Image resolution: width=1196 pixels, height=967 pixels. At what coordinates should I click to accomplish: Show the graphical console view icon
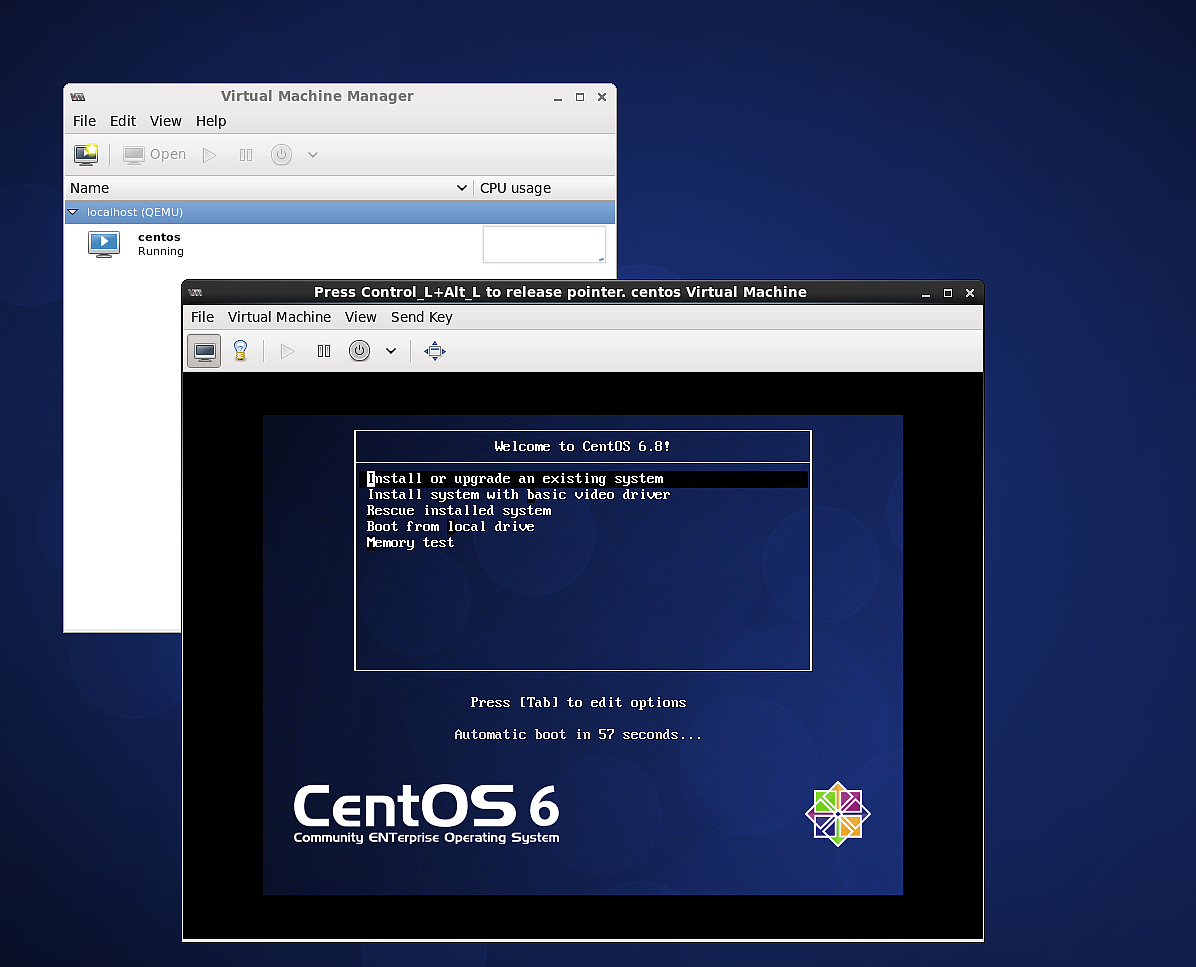point(204,351)
